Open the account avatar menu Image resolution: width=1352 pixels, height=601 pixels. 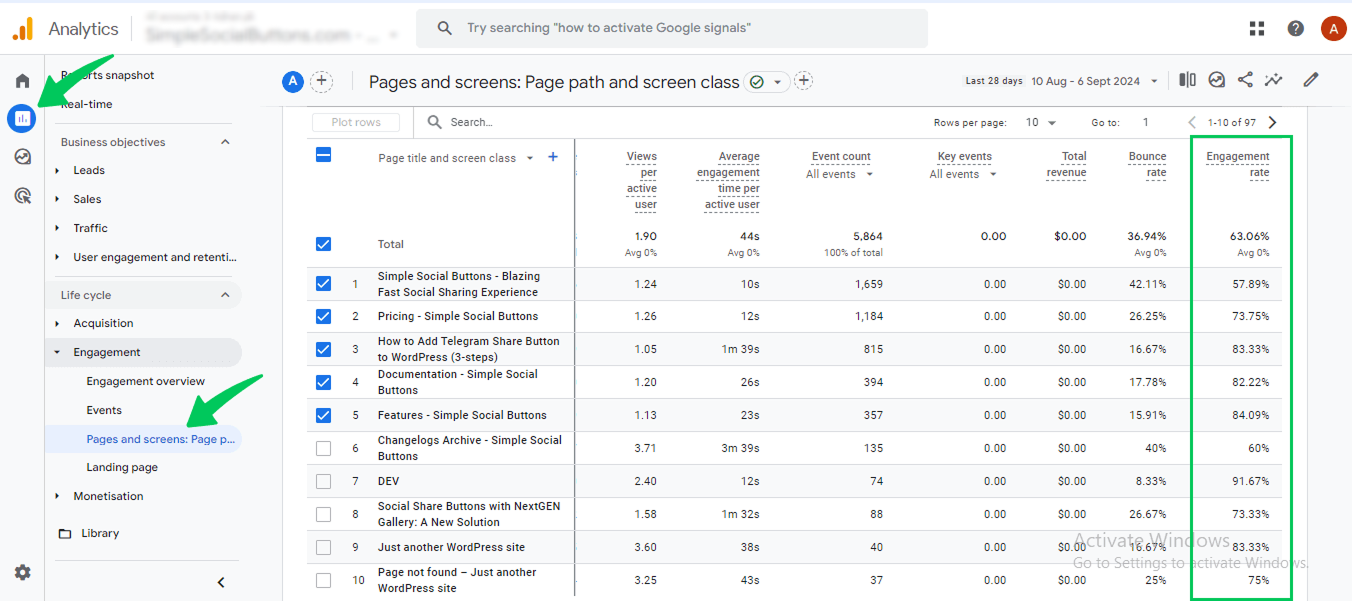pos(1333,28)
